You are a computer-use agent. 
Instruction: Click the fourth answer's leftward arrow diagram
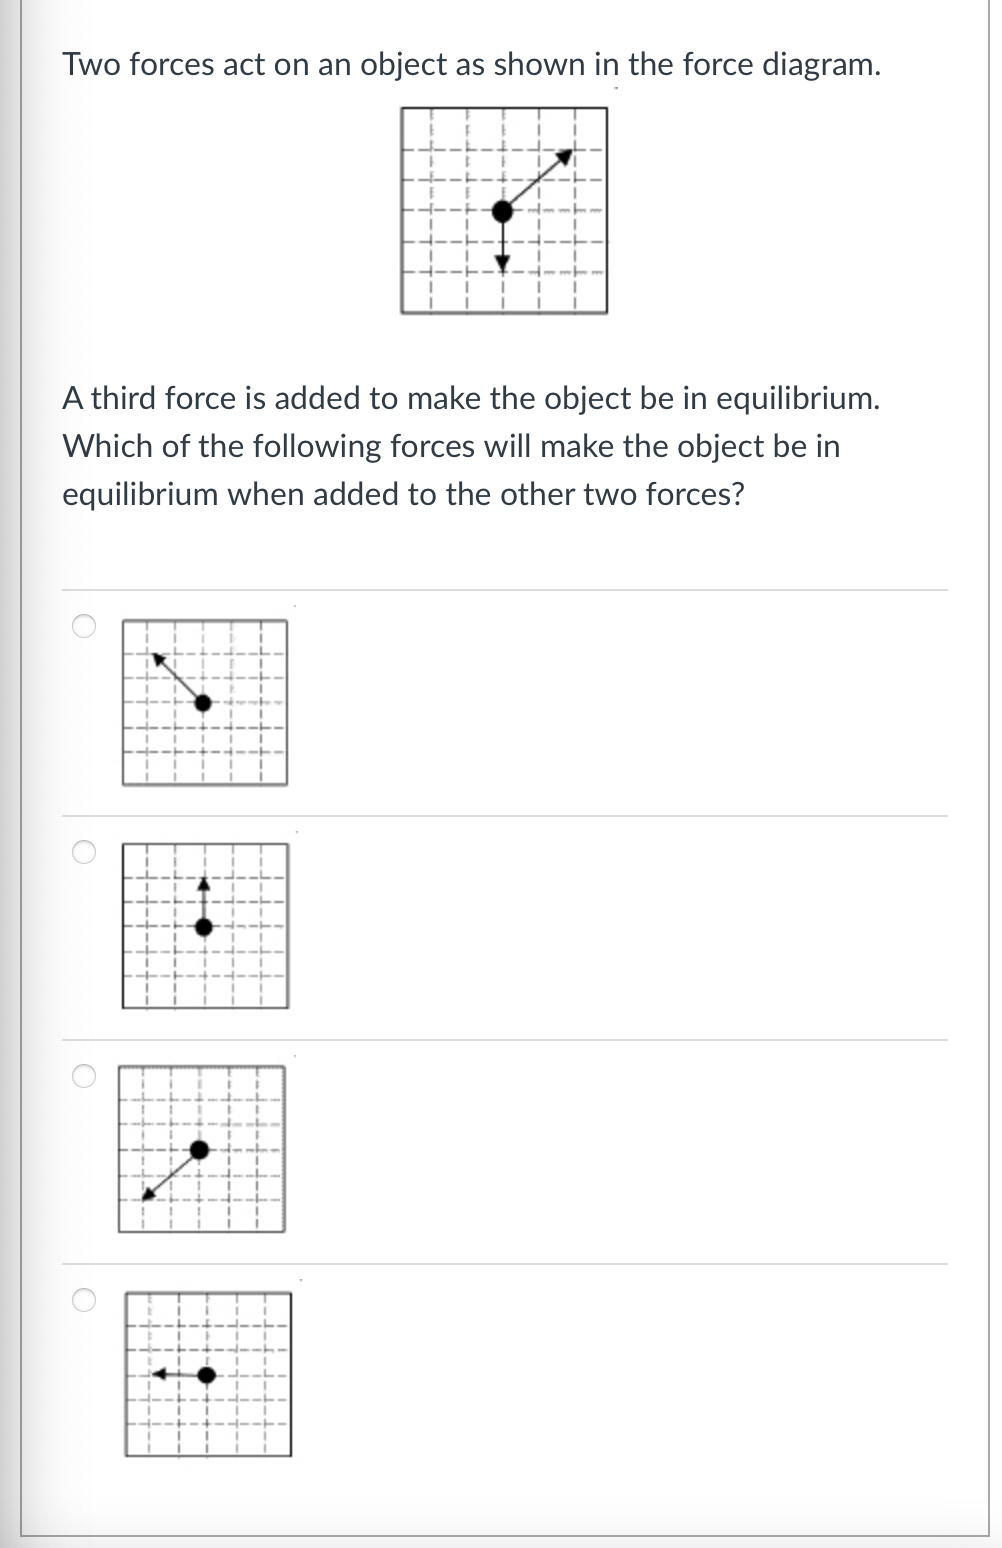(x=207, y=1374)
